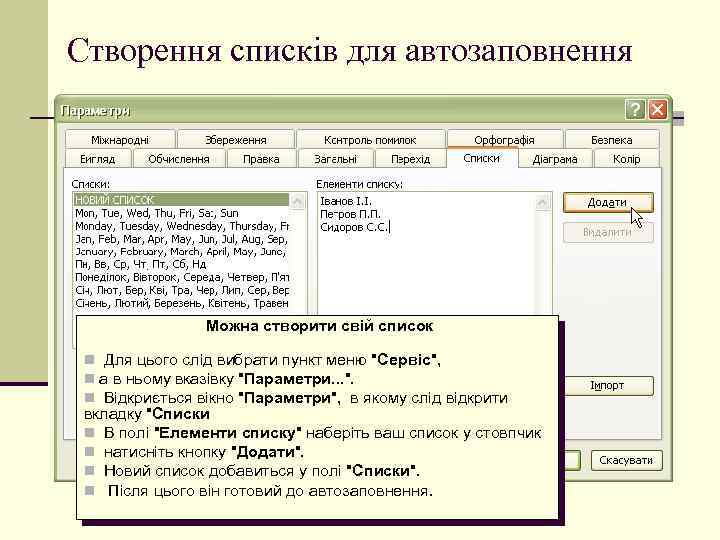
Task: Select the 'January, February, March' list row
Action: coord(181,252)
